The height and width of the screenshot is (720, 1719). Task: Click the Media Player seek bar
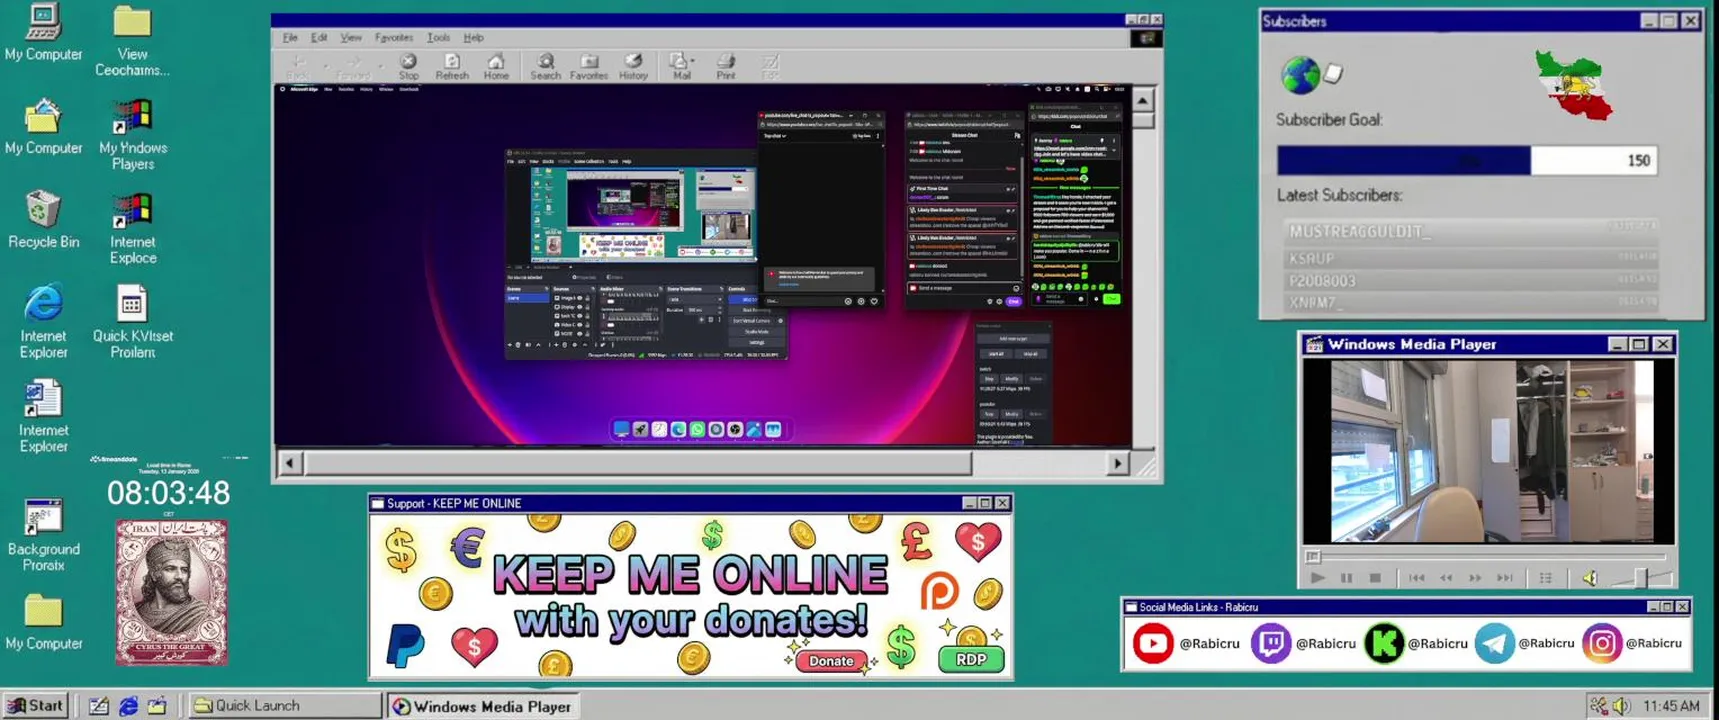tap(1487, 556)
